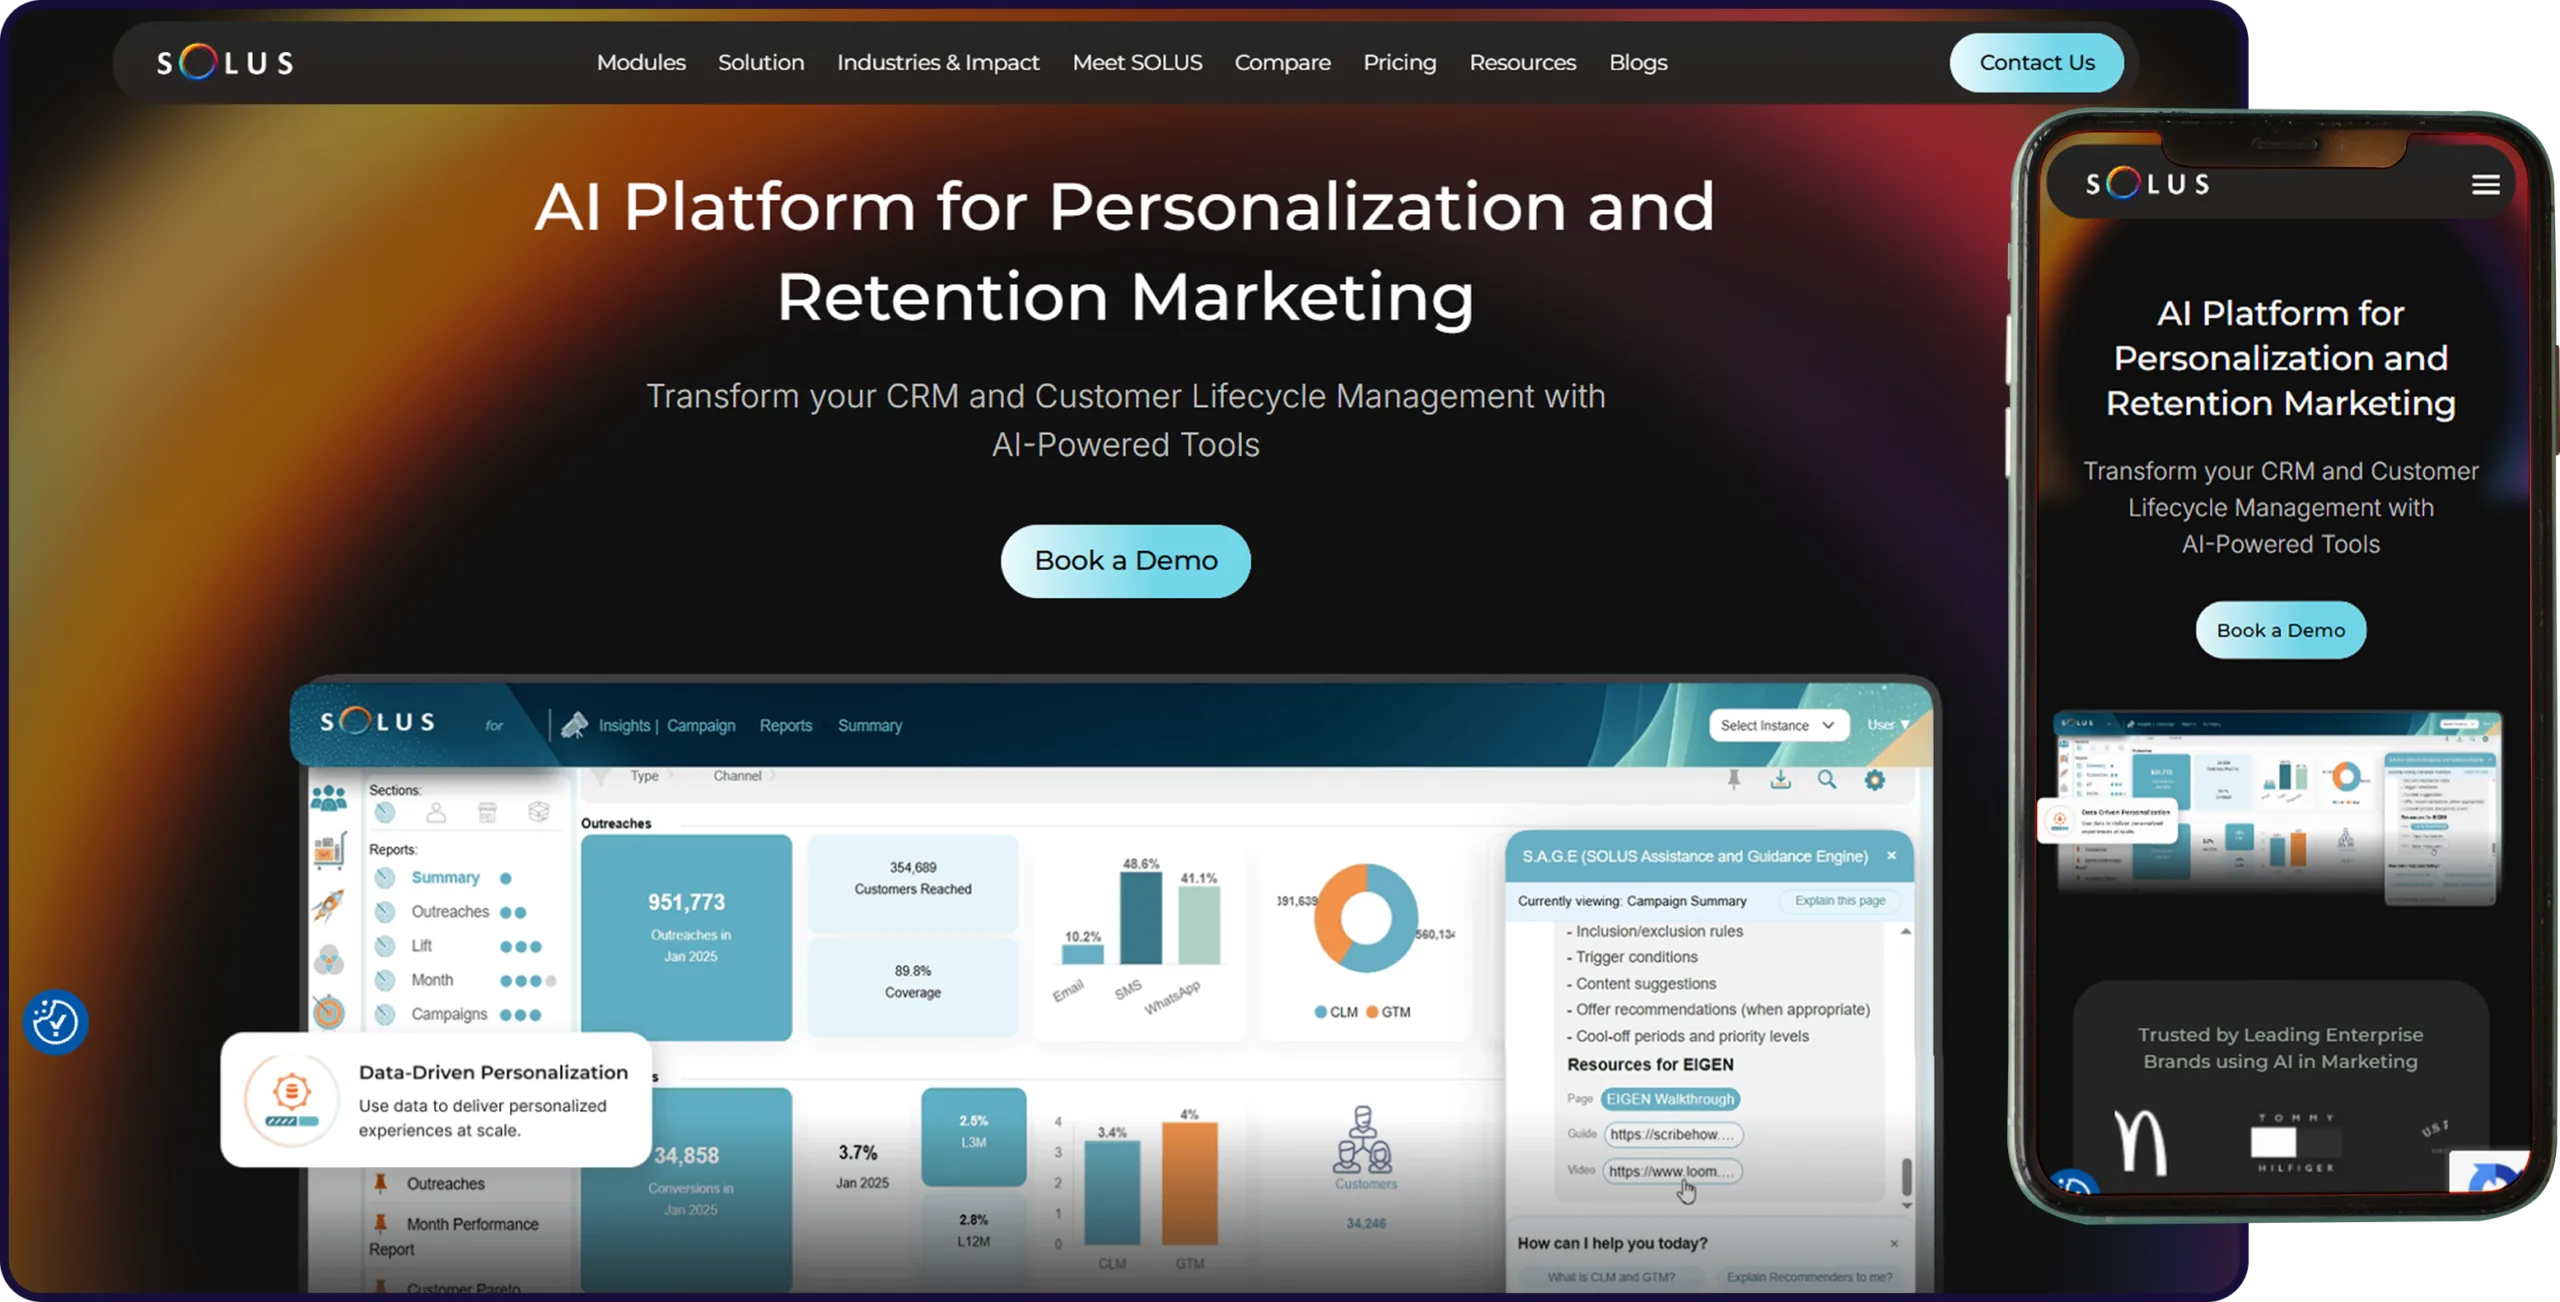Open the Solution menu
This screenshot has width=2560, height=1302.
[761, 62]
